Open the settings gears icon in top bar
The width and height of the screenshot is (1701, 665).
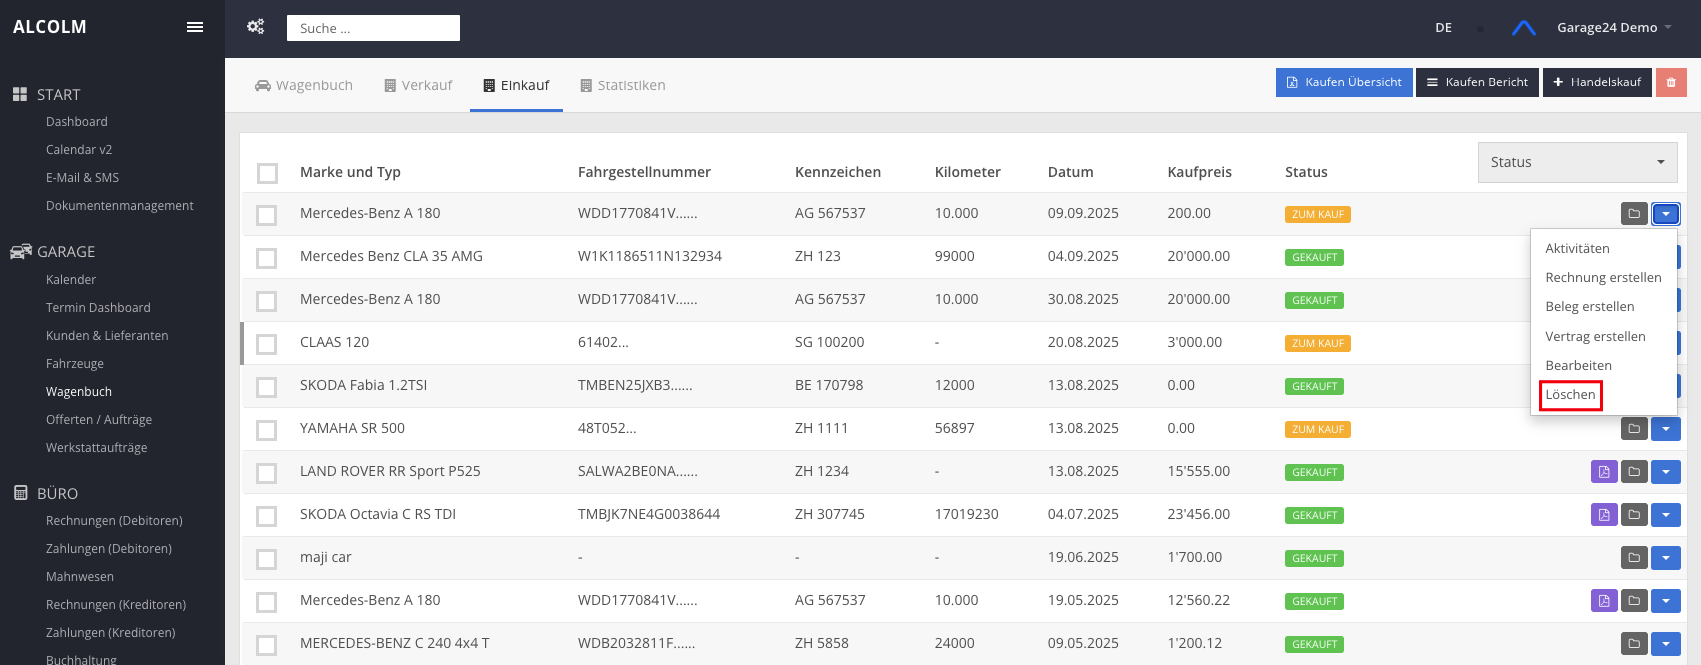point(256,27)
